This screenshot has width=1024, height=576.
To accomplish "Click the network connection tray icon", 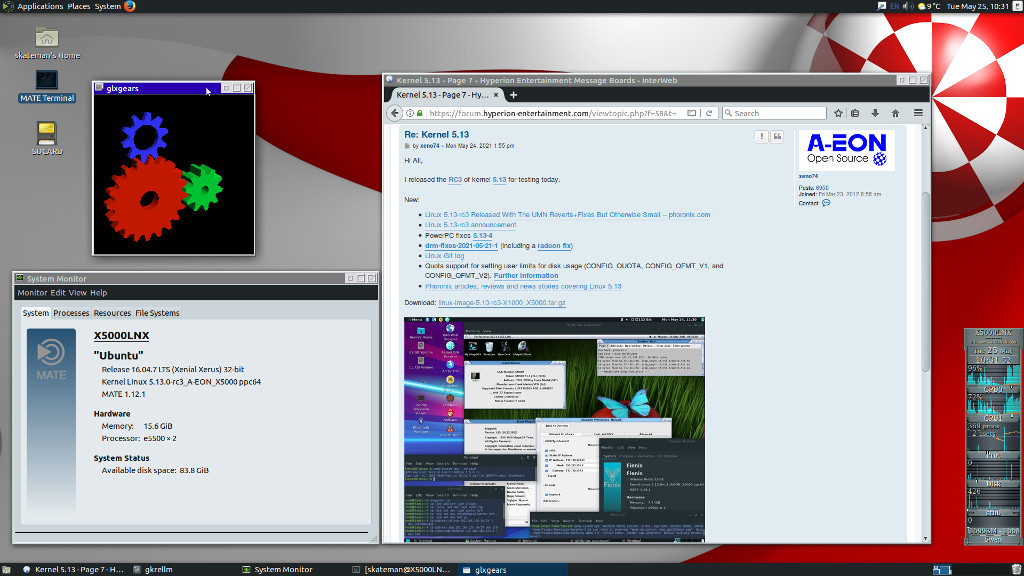I will coord(882,6).
